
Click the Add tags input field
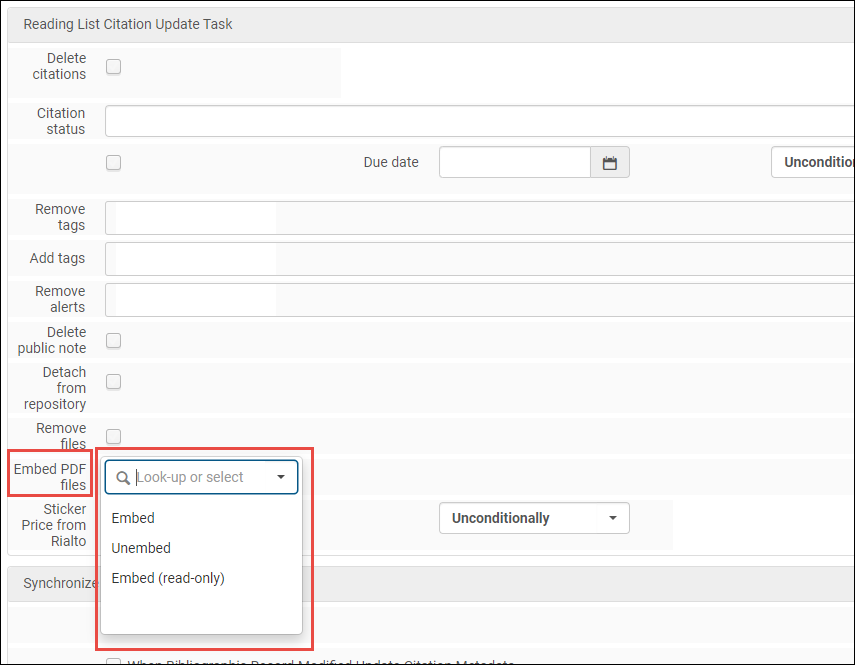[480, 258]
